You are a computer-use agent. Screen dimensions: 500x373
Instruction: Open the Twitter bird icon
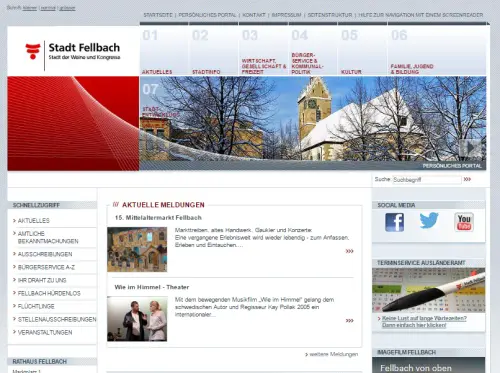tap(429, 220)
